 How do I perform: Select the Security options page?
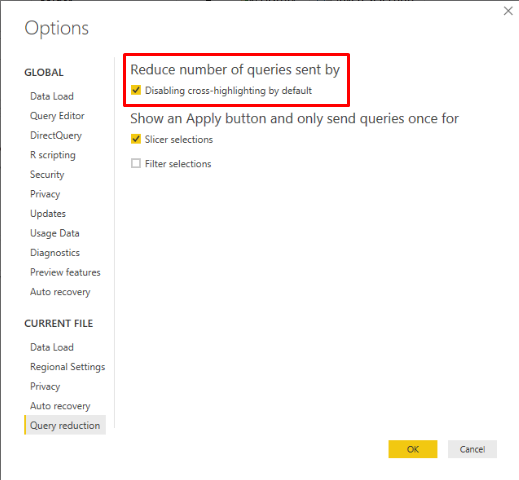click(x=47, y=175)
